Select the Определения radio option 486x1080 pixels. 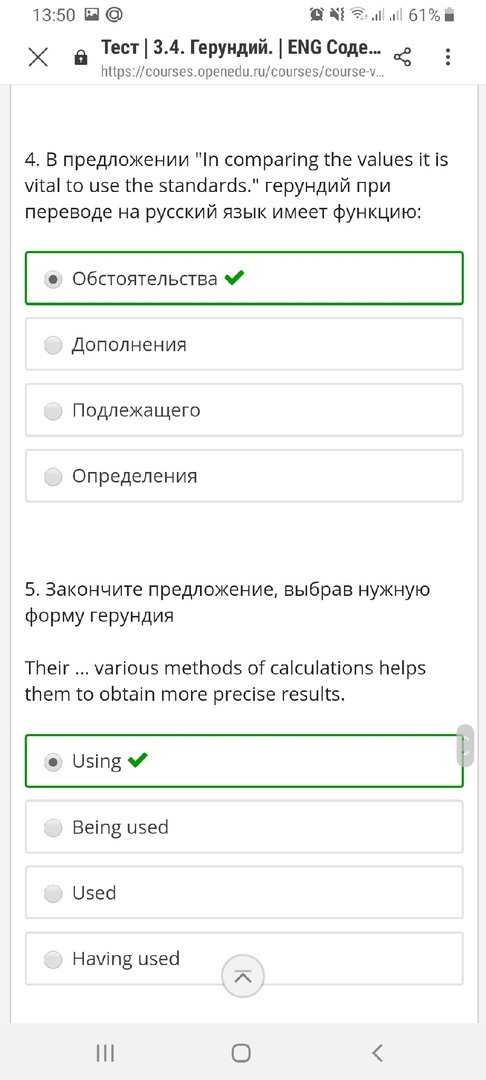[244, 476]
